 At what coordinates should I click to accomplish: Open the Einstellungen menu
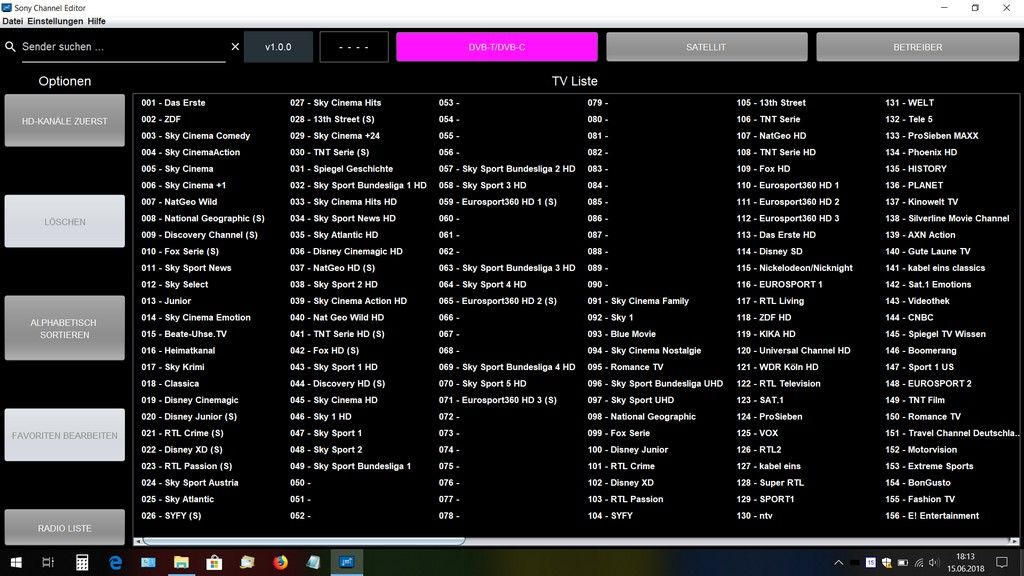(x=56, y=21)
